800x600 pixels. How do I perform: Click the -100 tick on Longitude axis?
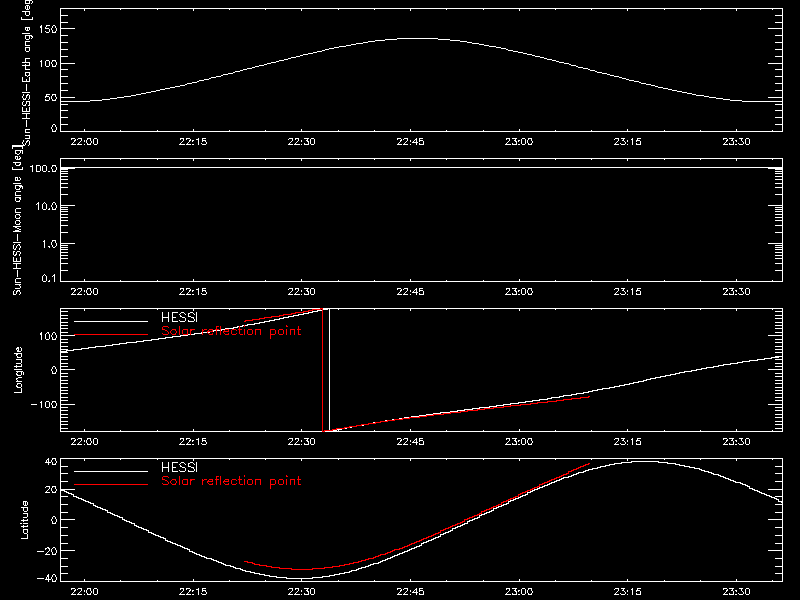click(x=44, y=404)
